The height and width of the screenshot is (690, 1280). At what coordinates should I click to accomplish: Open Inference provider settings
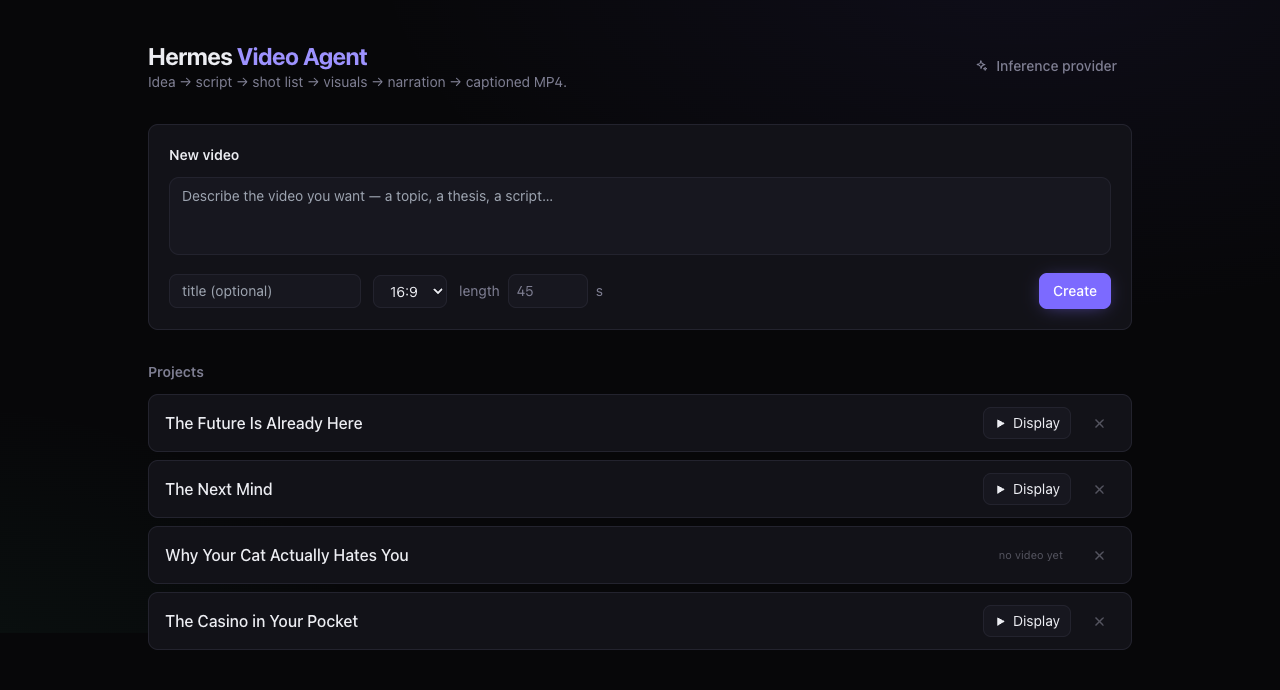(x=1046, y=66)
